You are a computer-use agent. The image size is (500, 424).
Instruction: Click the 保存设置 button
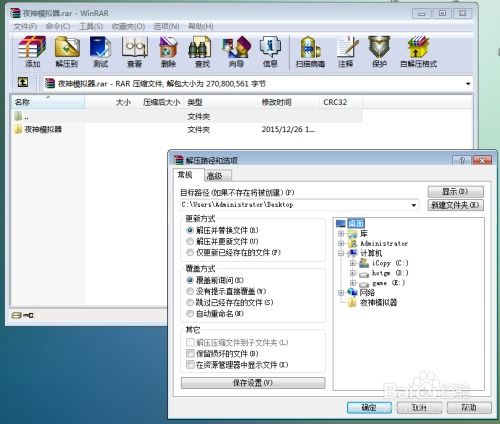click(x=253, y=383)
